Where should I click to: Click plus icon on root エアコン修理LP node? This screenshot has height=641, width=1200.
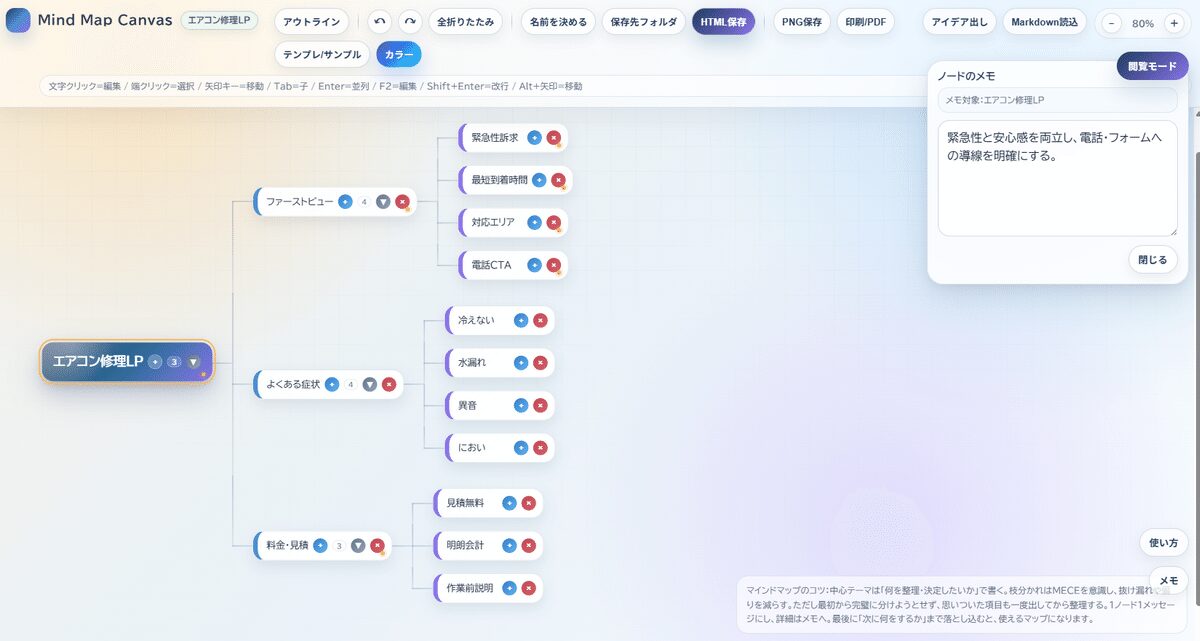[x=155, y=362]
